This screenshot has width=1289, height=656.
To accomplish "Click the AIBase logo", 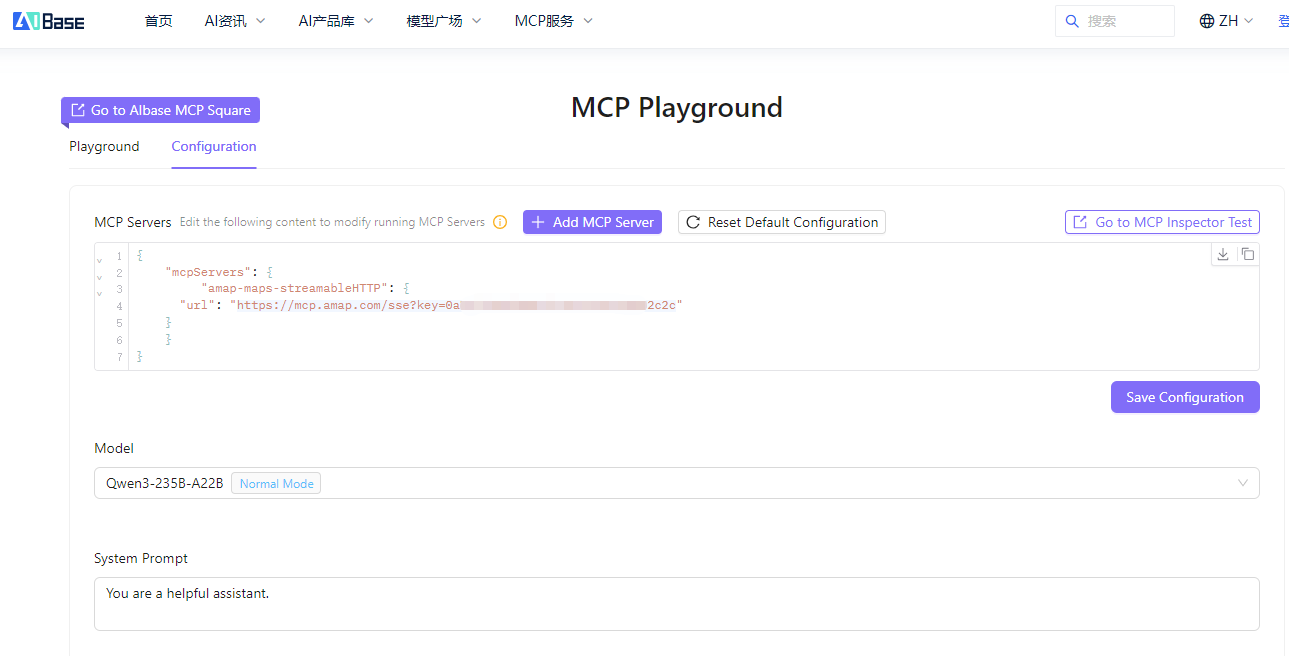I will (48, 21).
